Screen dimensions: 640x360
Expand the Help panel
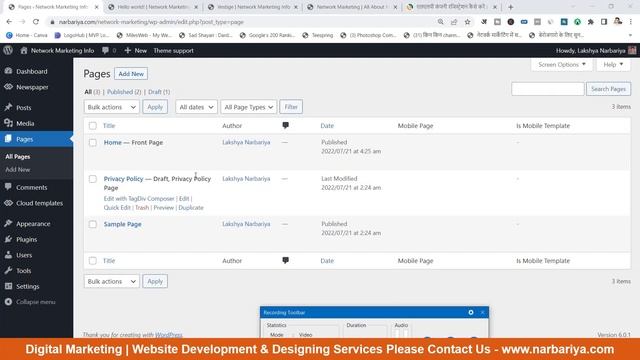coord(613,64)
